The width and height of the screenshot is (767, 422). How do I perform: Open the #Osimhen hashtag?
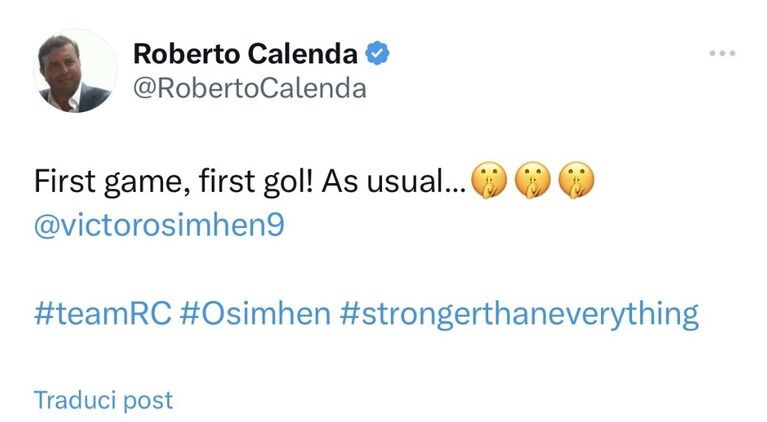255,313
